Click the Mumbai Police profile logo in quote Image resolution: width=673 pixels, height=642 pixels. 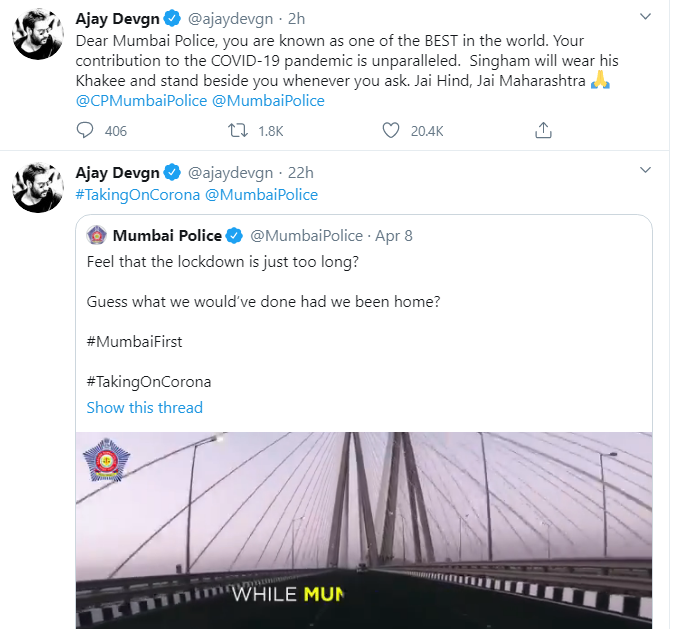click(98, 236)
